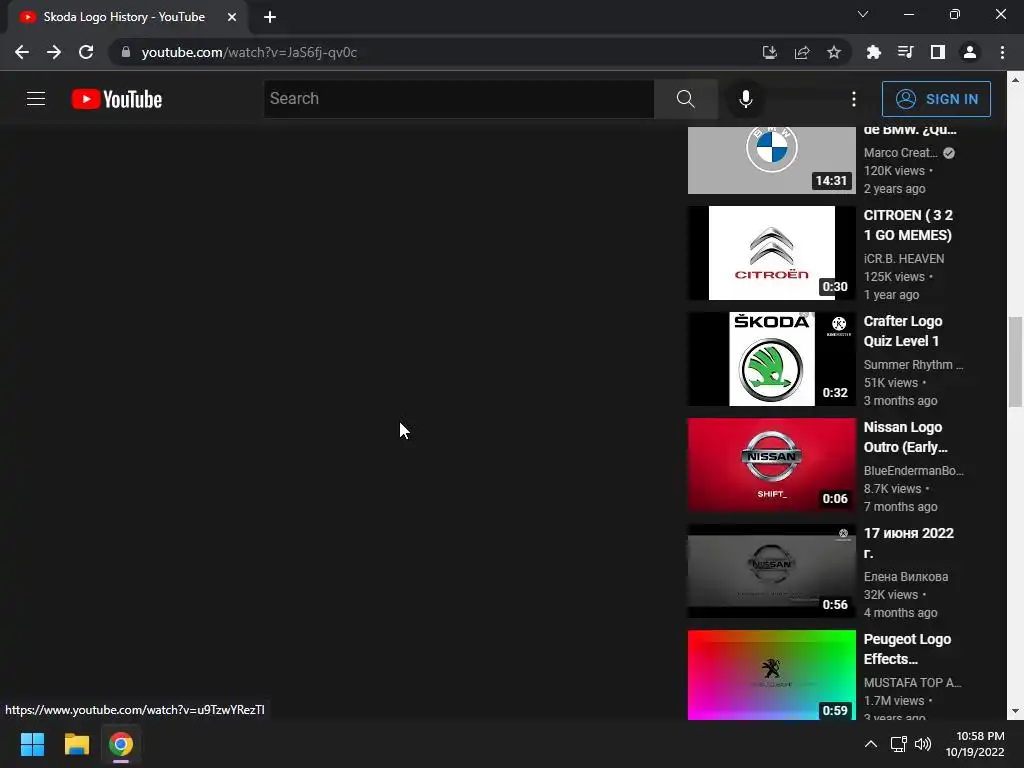
Task: Close the Skoda Logo History tab
Action: coord(232,17)
